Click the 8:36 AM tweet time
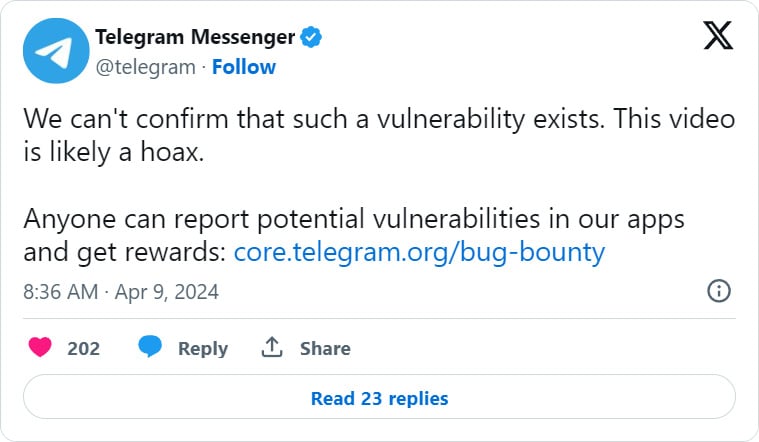The width and height of the screenshot is (759, 442). (60, 292)
